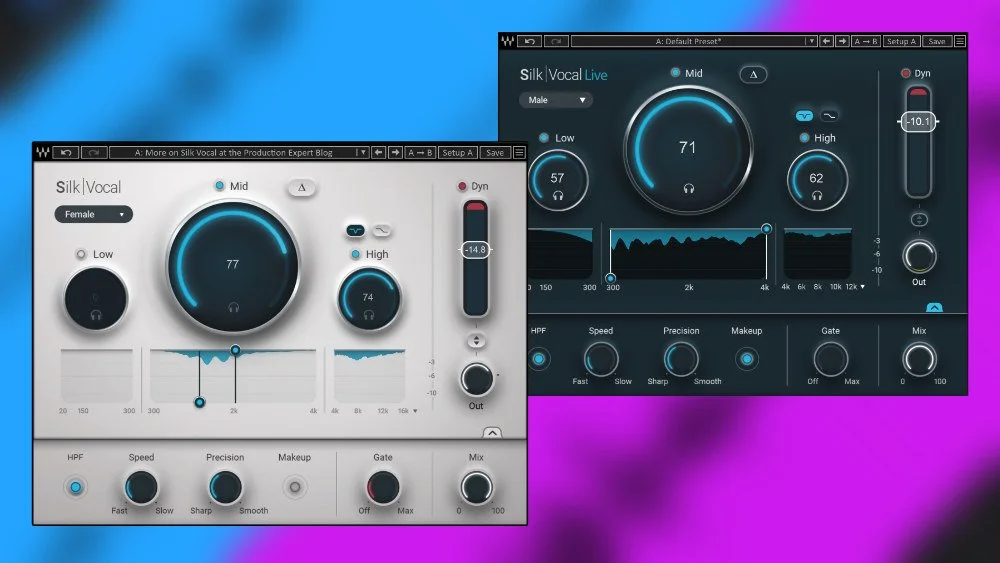Select shelf filter shape in Silk Vocal Live

(829, 115)
